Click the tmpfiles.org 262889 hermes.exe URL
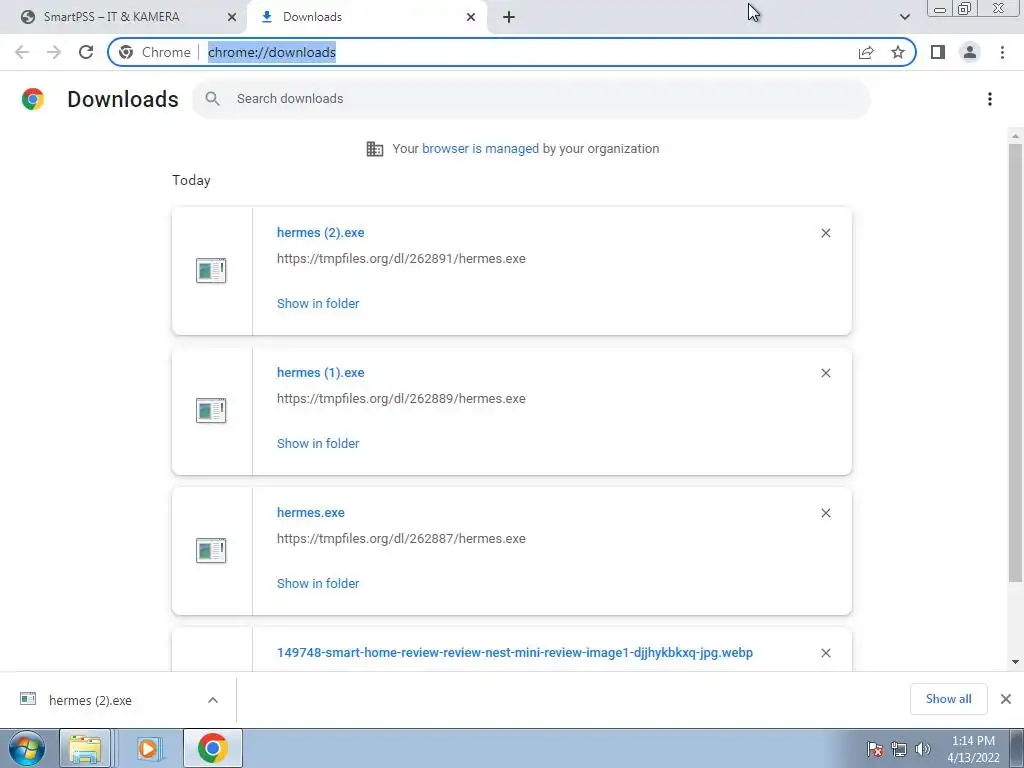1024x768 pixels. [401, 398]
